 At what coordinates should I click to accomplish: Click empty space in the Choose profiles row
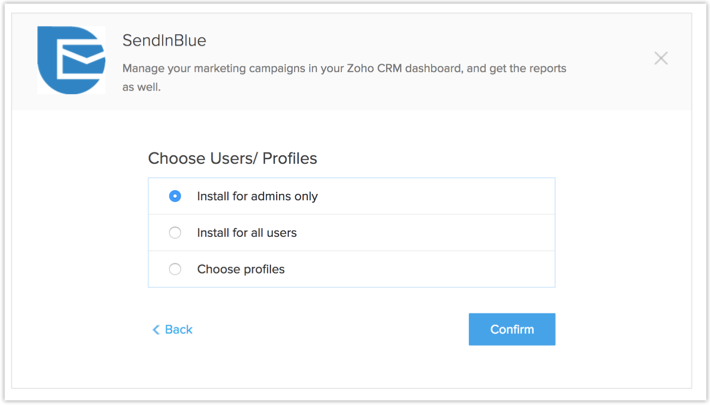pos(440,269)
